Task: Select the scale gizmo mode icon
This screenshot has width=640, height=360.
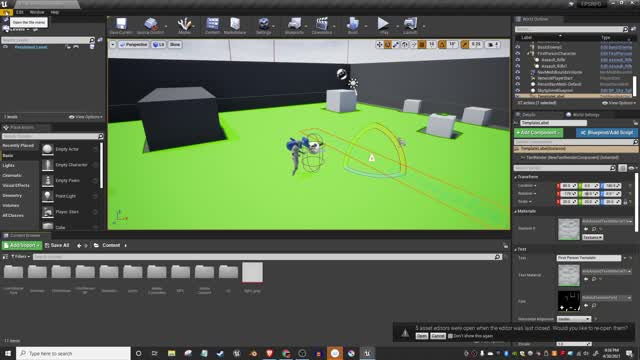Action: [396, 44]
